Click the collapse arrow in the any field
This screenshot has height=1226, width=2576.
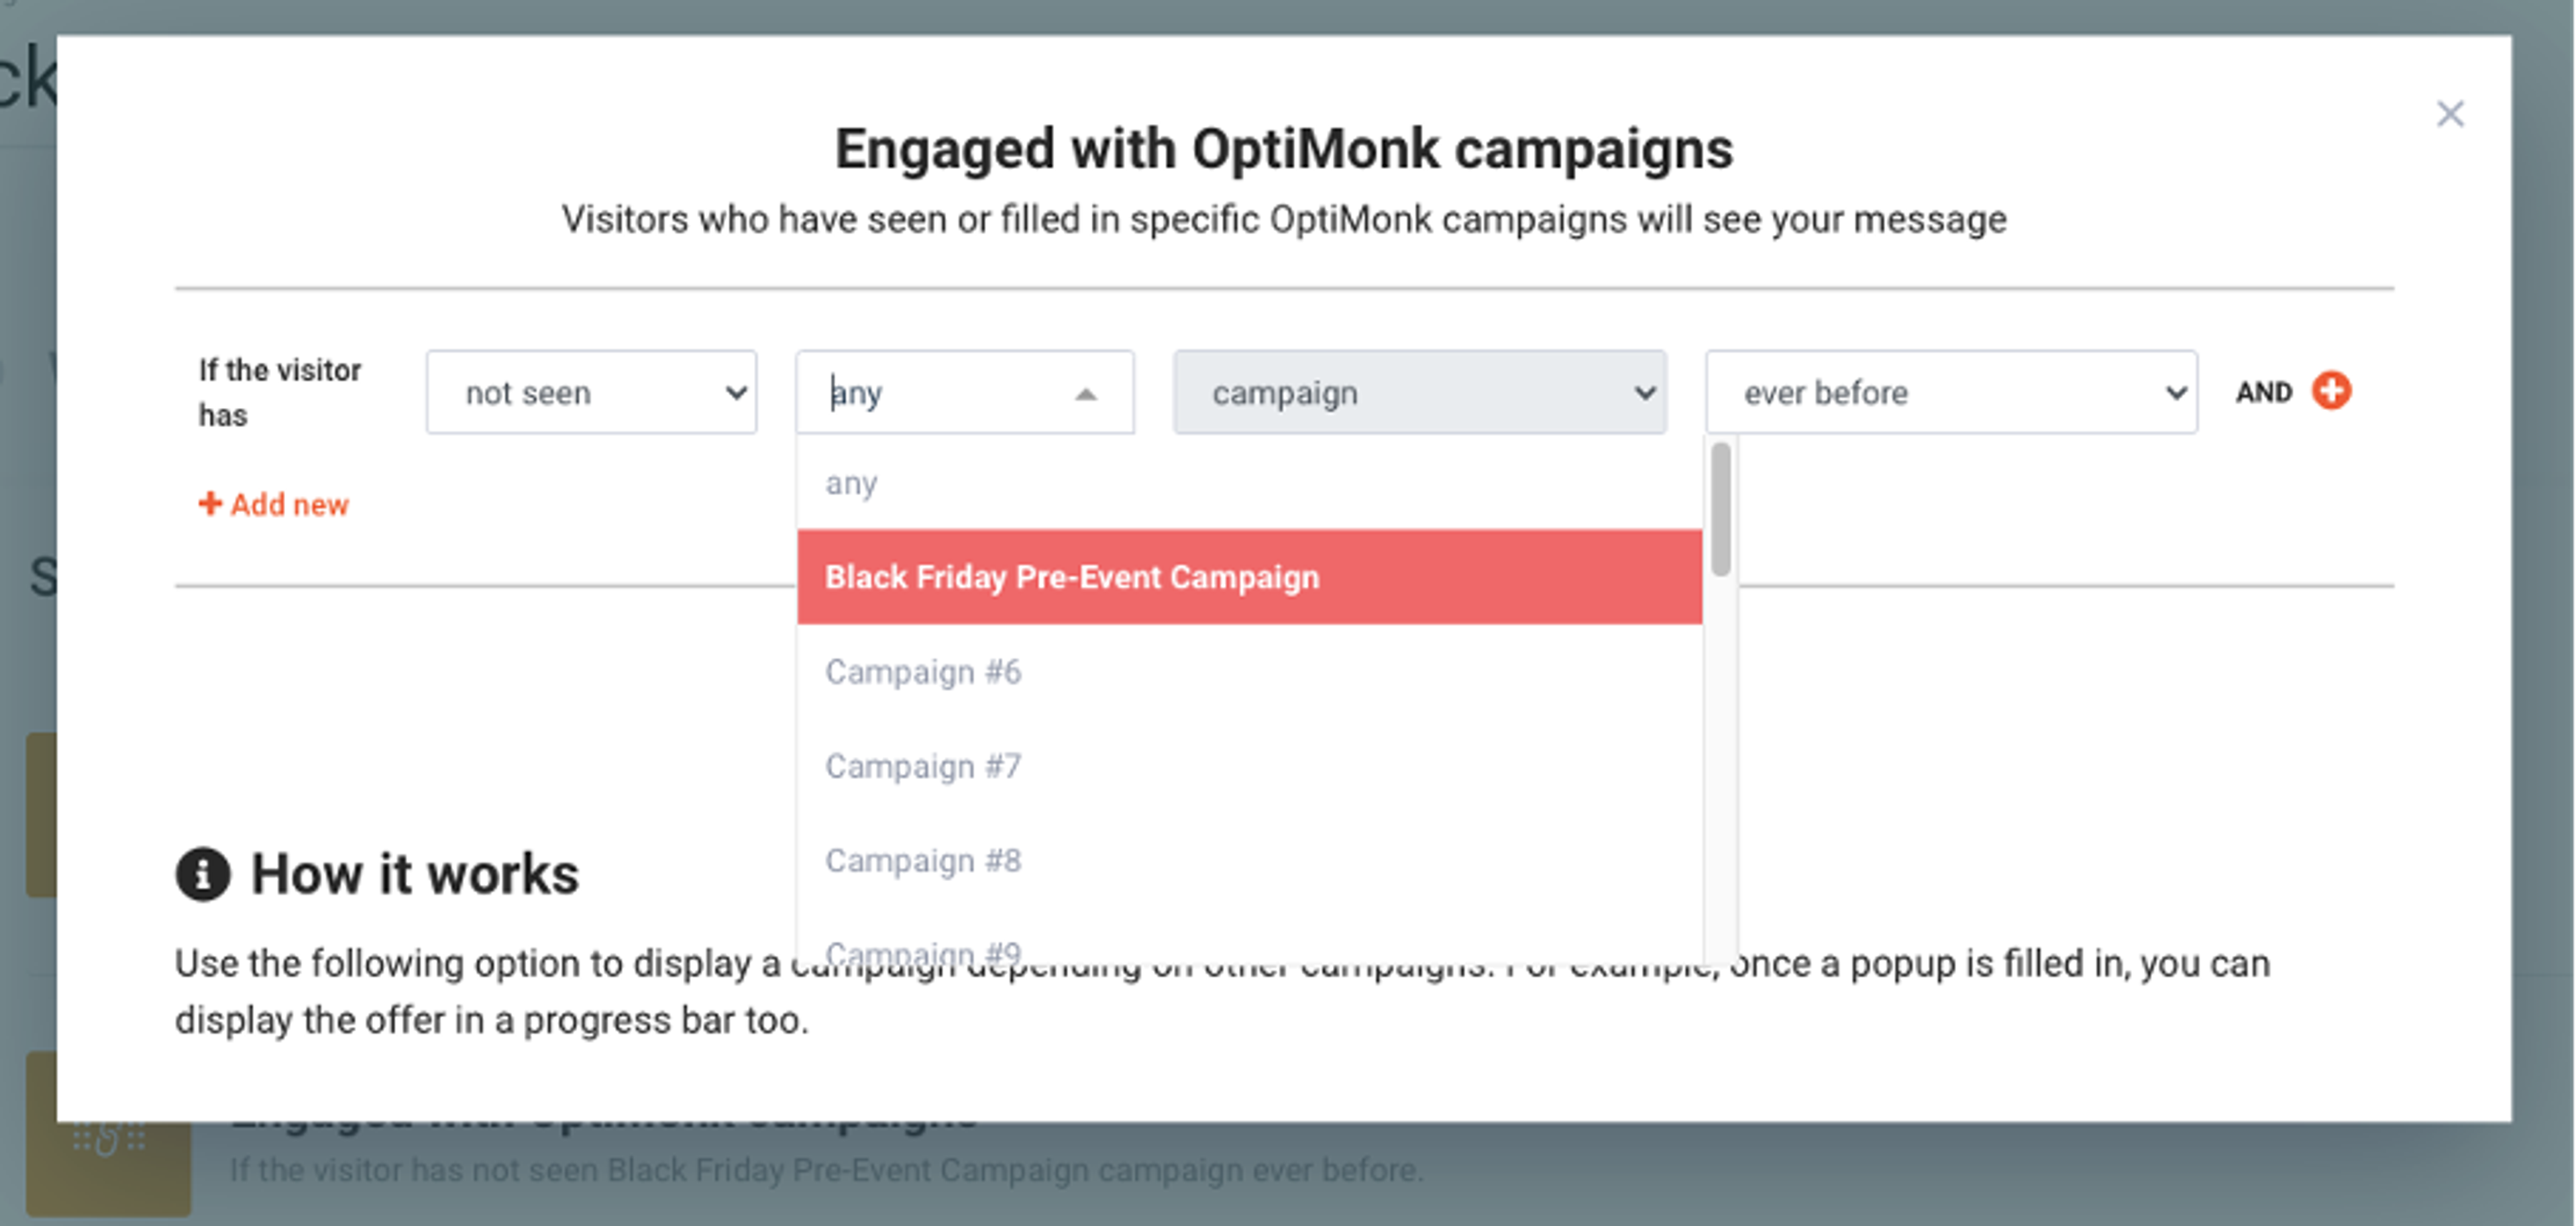tap(1086, 394)
